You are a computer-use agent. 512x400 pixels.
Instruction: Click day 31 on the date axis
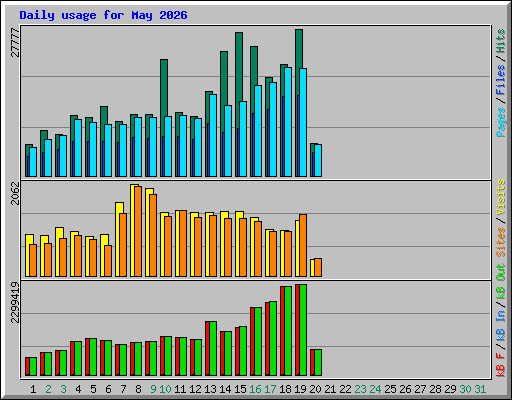[480, 389]
